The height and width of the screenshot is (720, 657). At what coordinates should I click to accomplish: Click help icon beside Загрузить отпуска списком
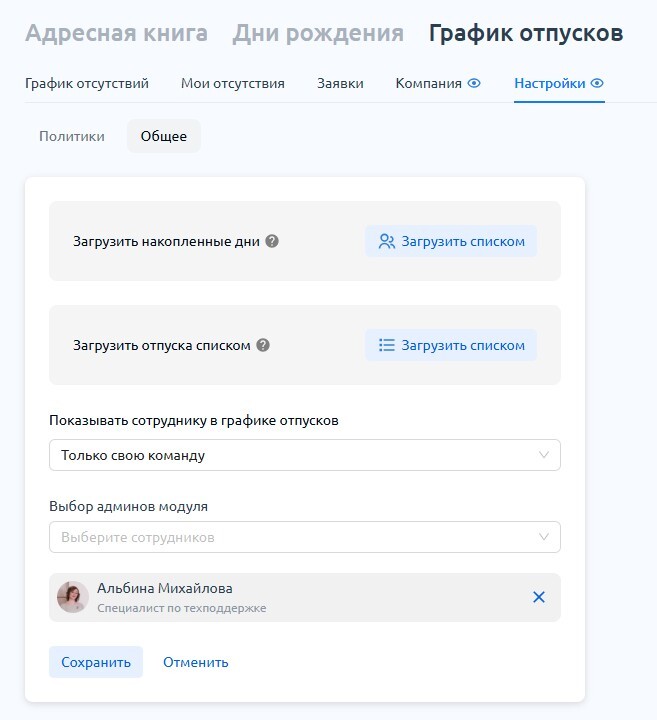tap(263, 345)
